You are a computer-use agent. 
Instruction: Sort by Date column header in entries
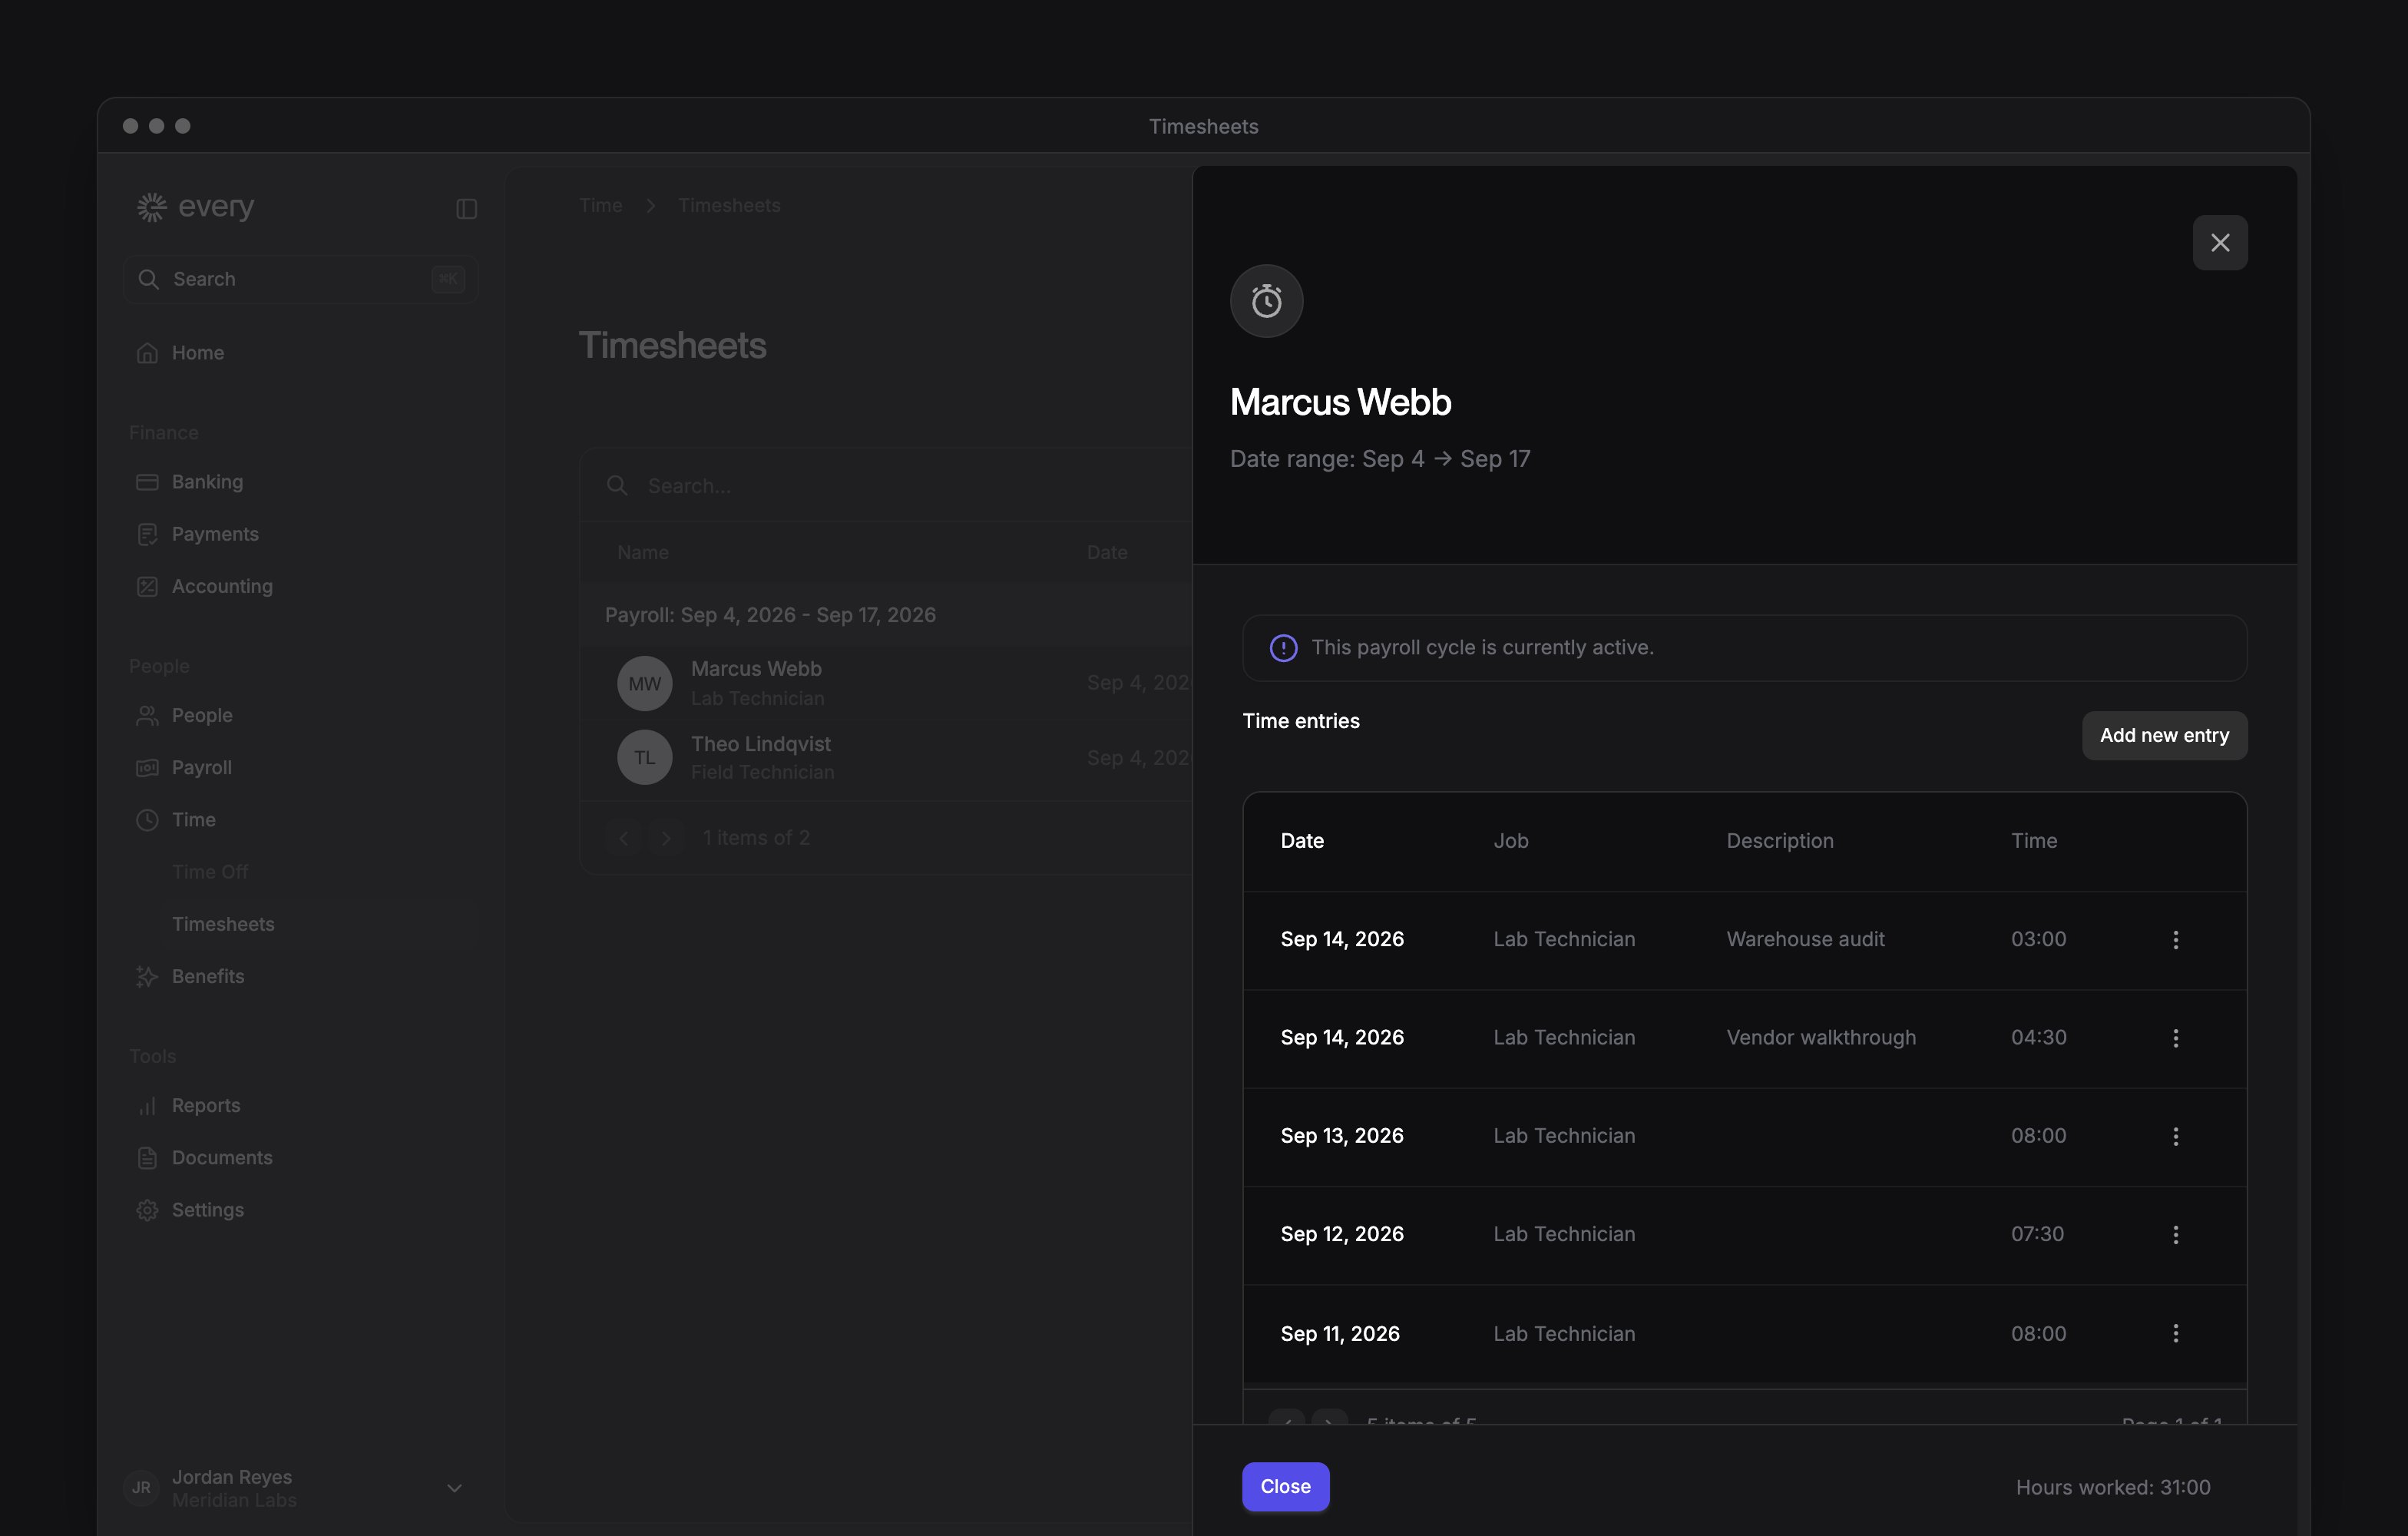click(x=1302, y=841)
